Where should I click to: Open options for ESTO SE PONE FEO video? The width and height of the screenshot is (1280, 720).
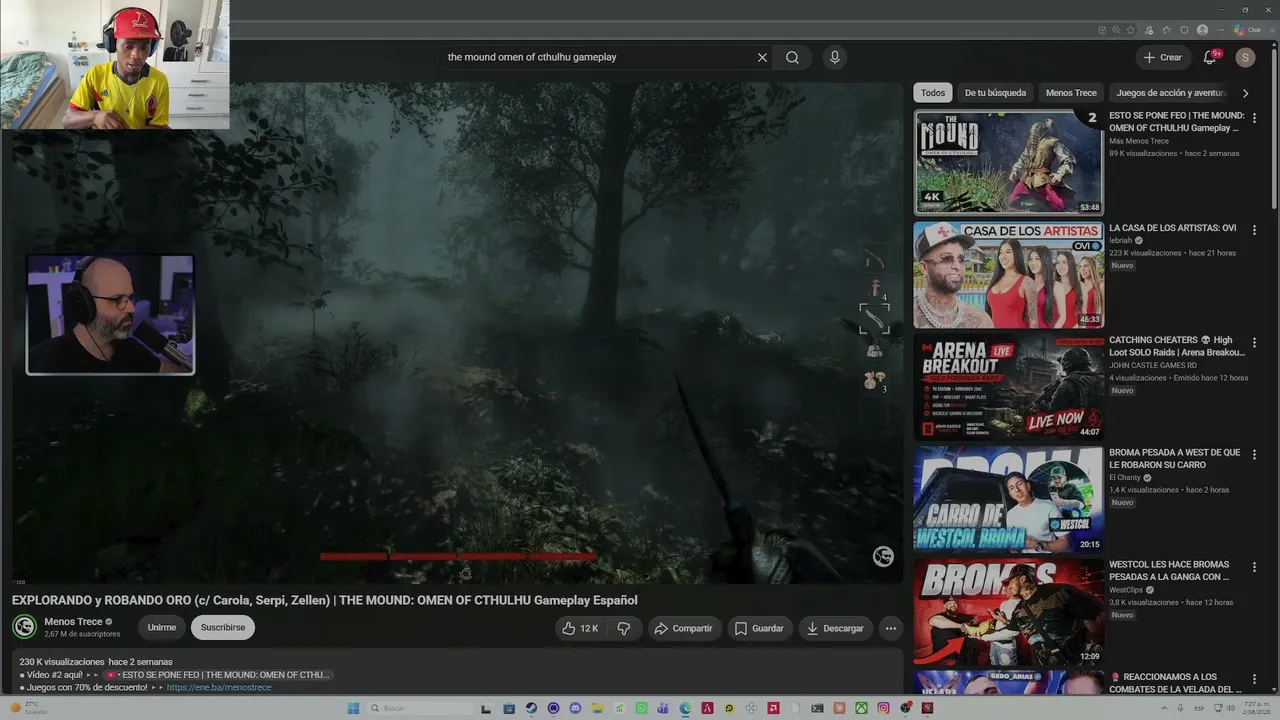click(1254, 118)
